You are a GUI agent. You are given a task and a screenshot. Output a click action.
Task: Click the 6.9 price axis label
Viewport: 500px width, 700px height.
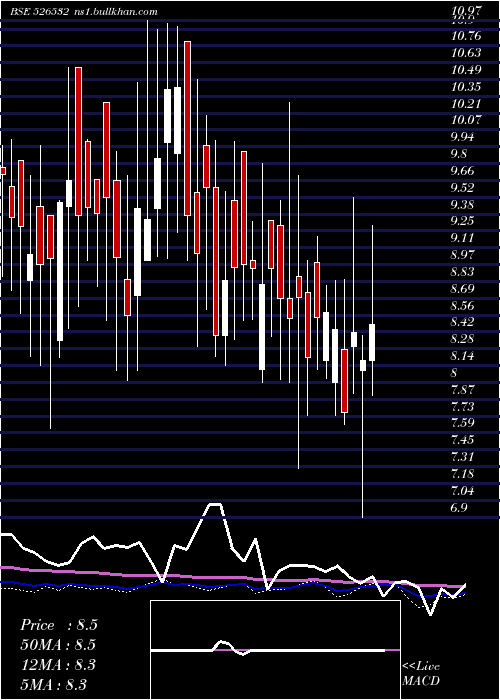(x=459, y=508)
